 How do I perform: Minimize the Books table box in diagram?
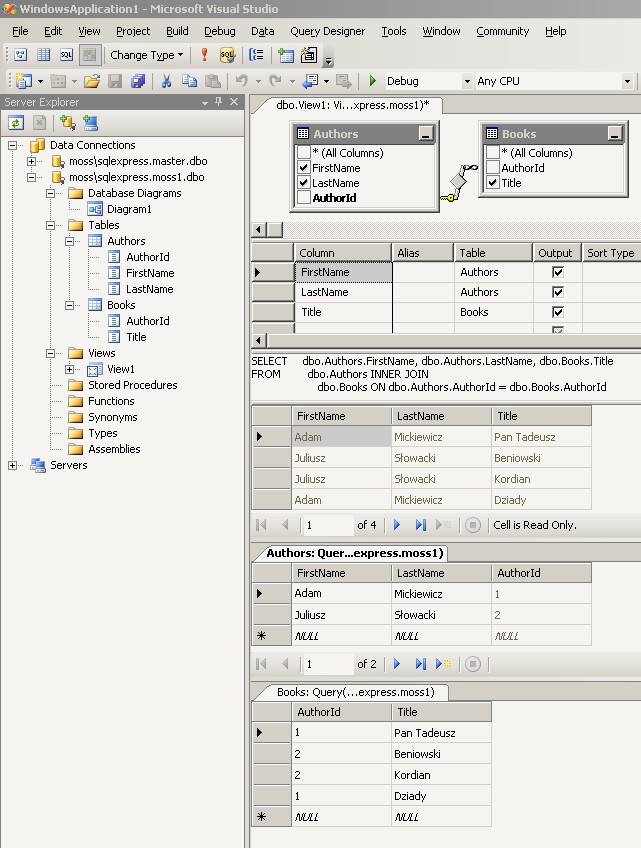[x=614, y=134]
